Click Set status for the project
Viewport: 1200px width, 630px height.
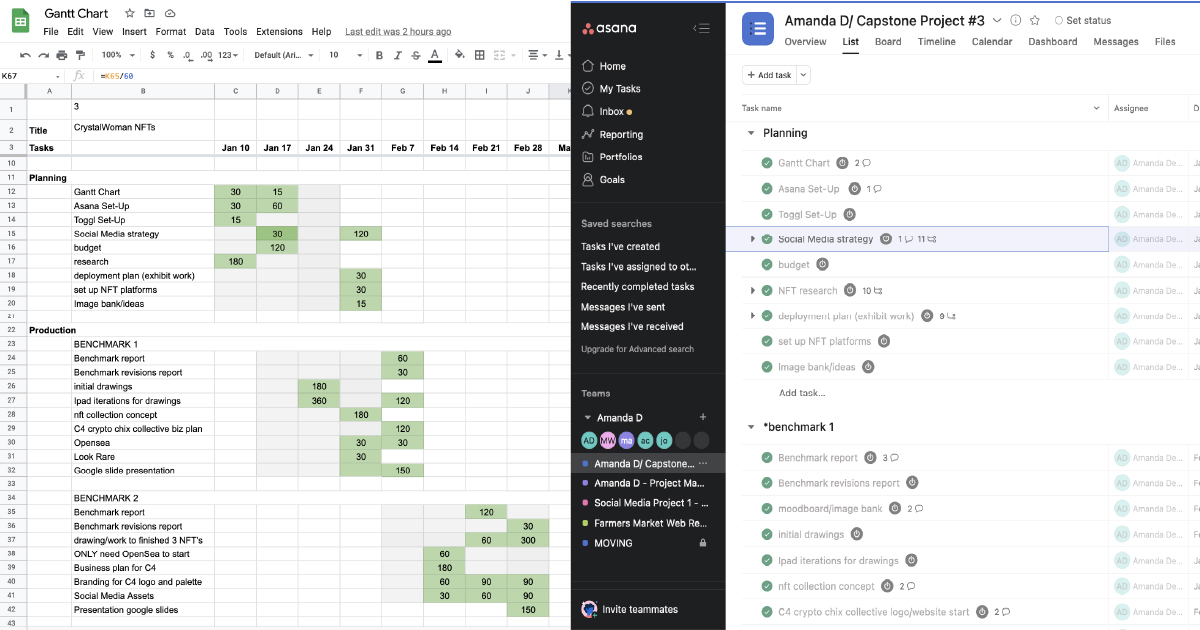click(1083, 20)
